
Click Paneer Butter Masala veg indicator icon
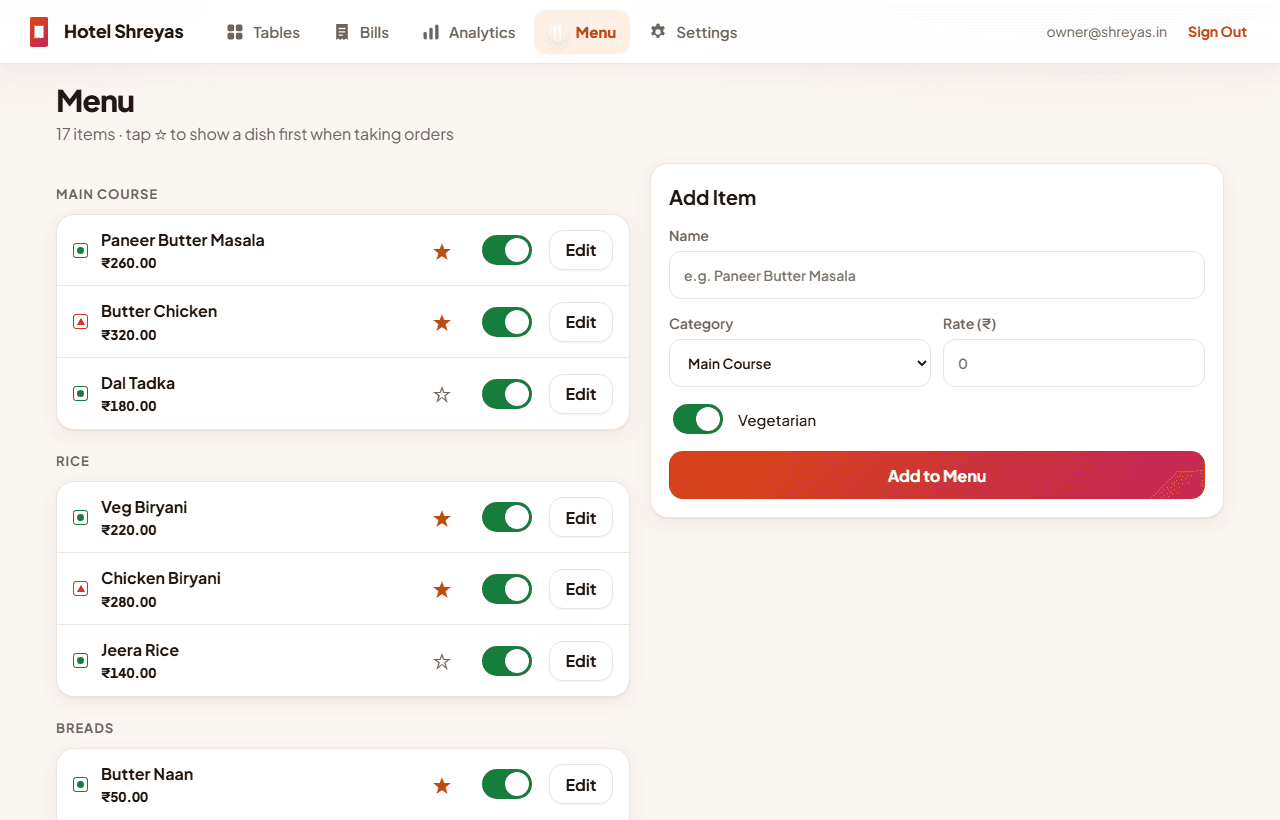[81, 250]
